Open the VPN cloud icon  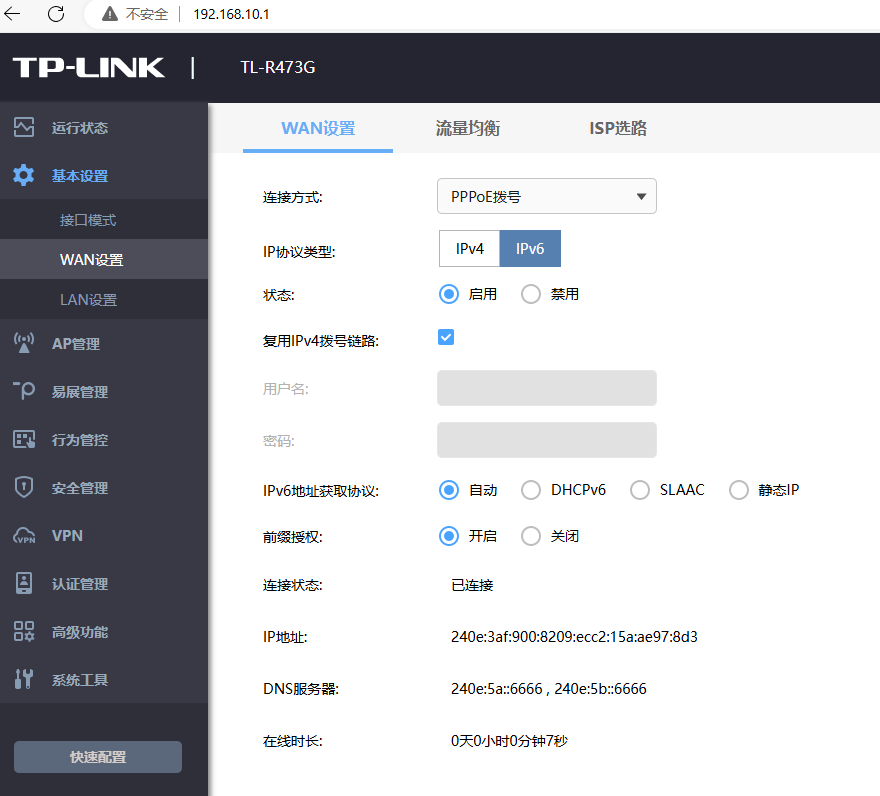24,536
